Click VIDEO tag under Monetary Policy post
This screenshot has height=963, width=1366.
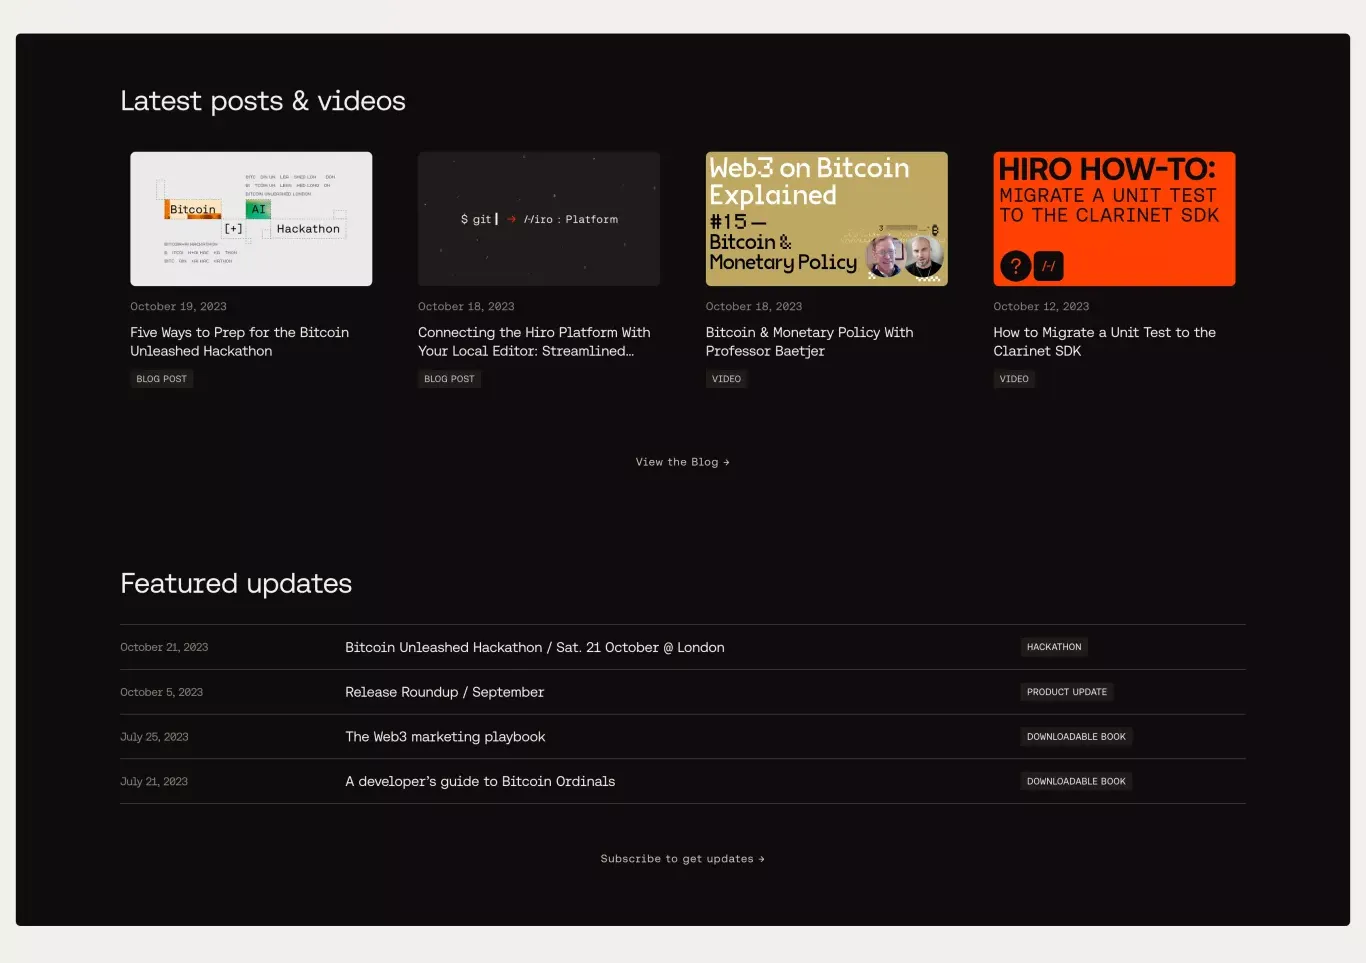point(727,379)
